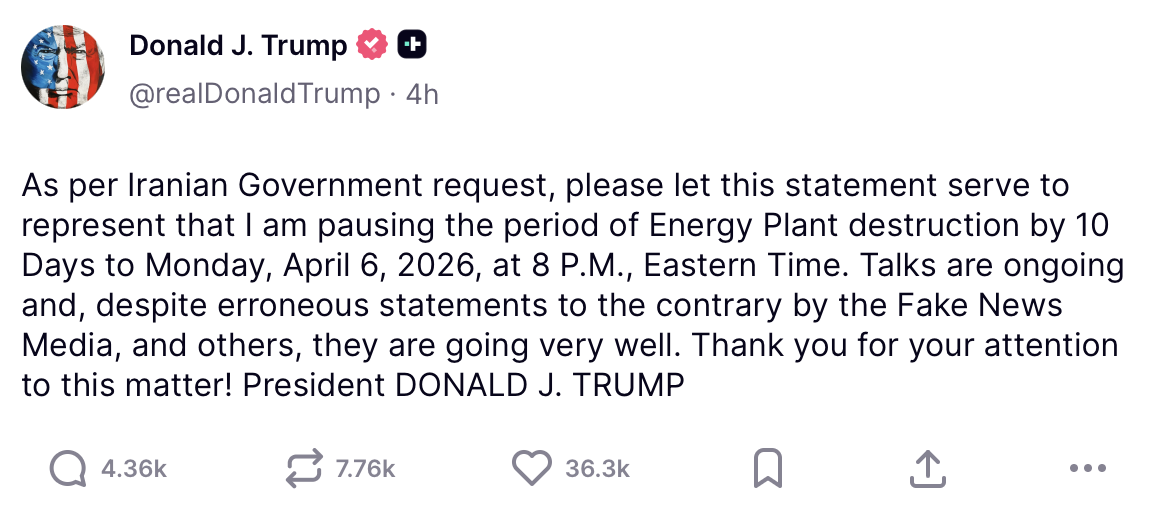Click the 4h post timestamp
This screenshot has width=1154, height=526.
(x=422, y=94)
